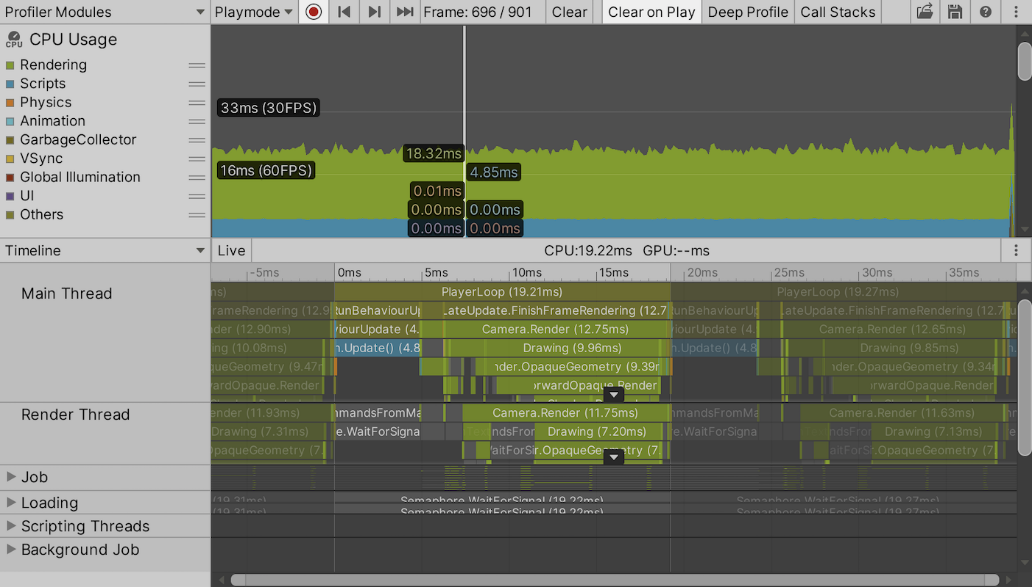This screenshot has width=1032, height=587.
Task: Click the Main Thread label
Action: (x=66, y=294)
